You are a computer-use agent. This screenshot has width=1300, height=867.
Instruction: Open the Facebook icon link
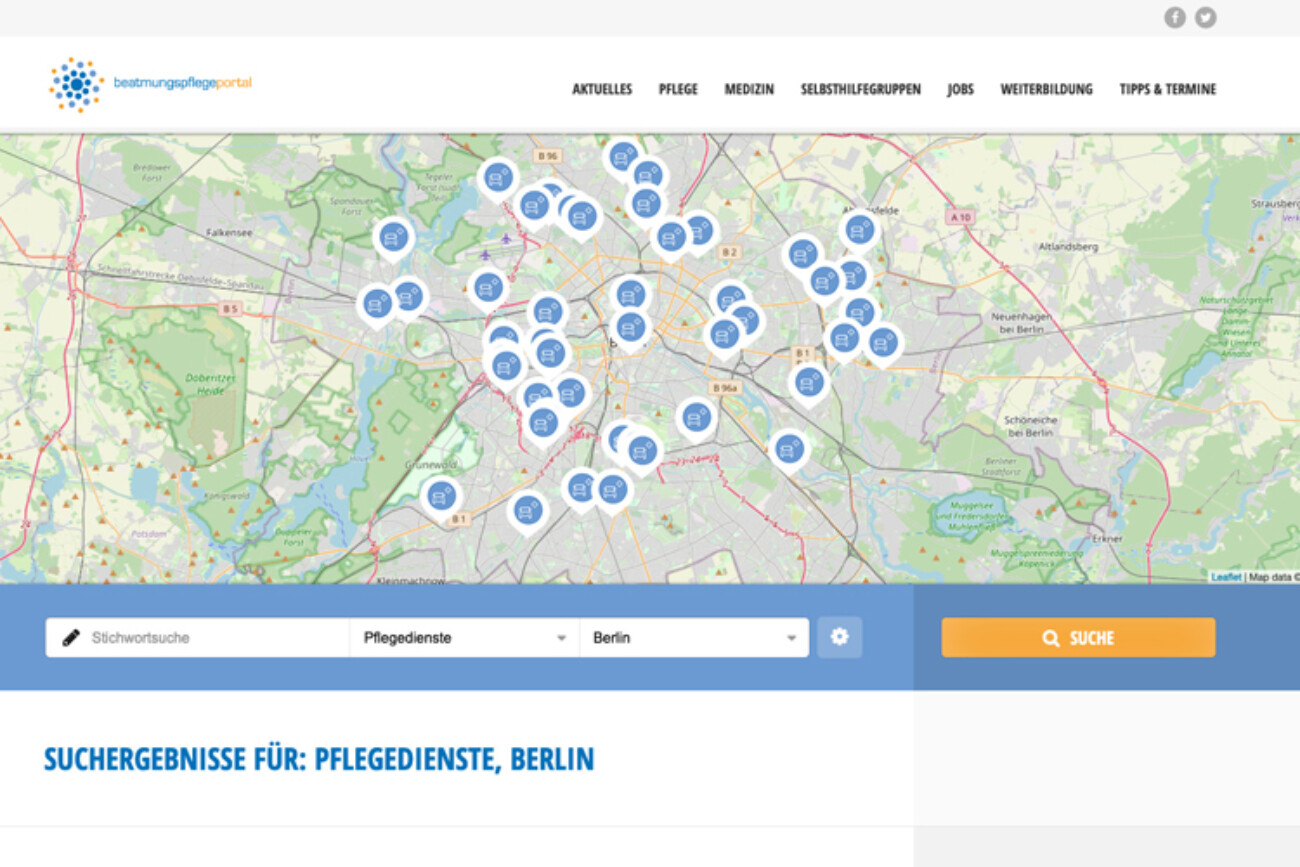click(1174, 18)
